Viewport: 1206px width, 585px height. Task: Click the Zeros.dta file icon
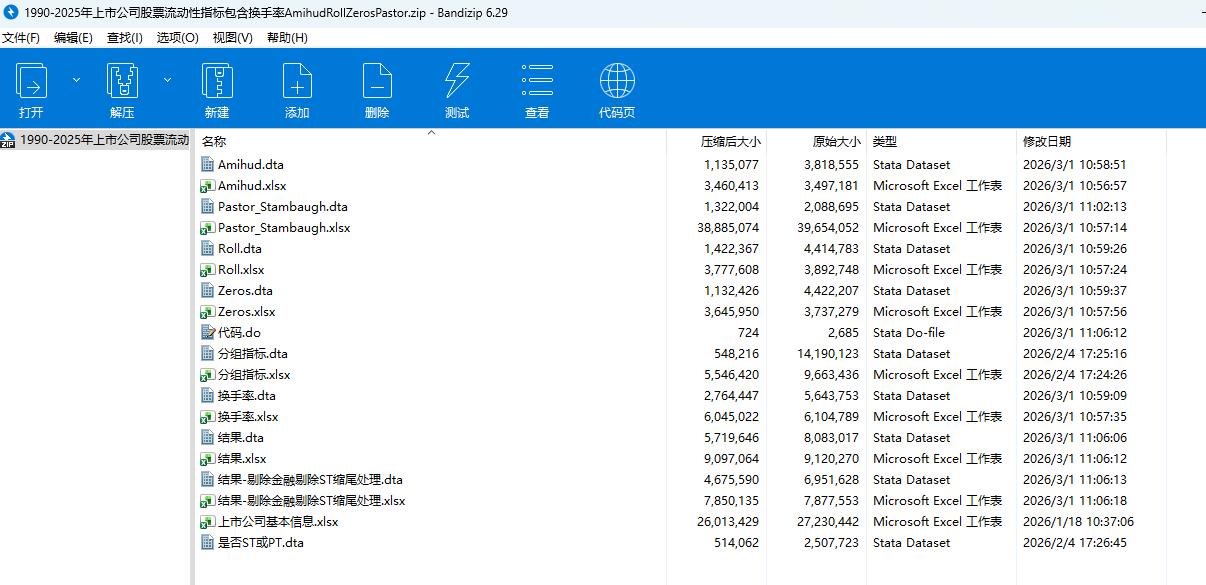208,290
